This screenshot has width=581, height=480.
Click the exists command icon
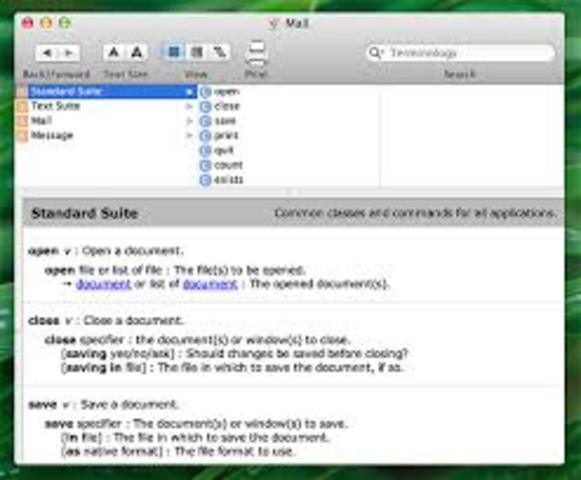click(x=205, y=180)
